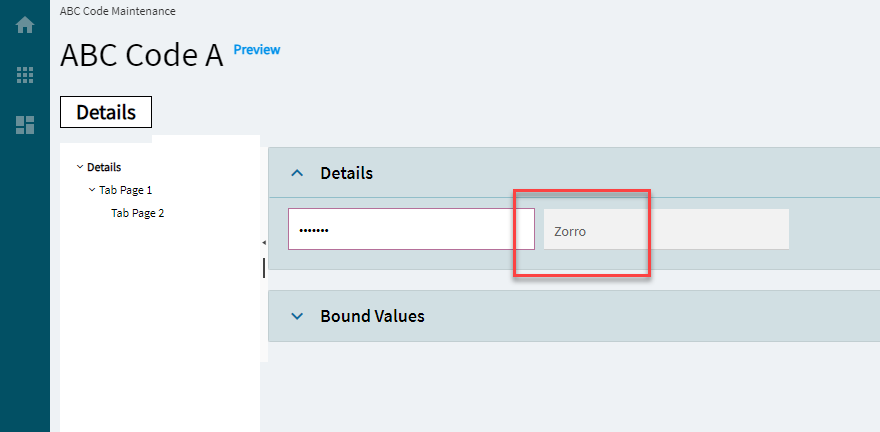Image resolution: width=880 pixels, height=432 pixels.
Task: Focus the masked password input field
Action: 411,229
